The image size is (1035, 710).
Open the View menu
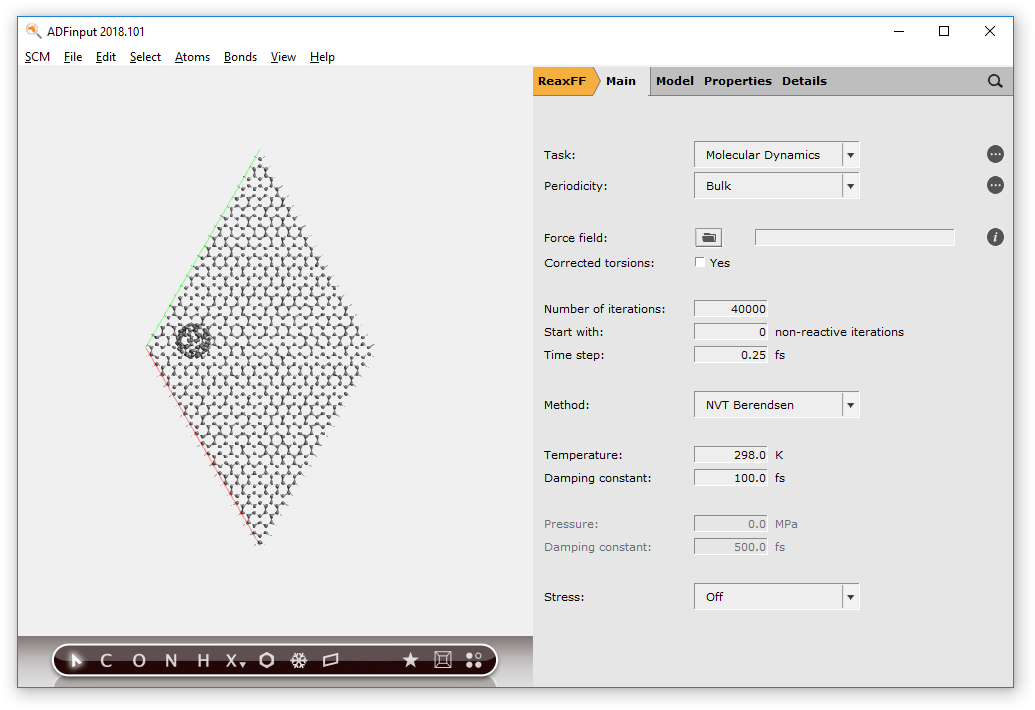tap(283, 57)
